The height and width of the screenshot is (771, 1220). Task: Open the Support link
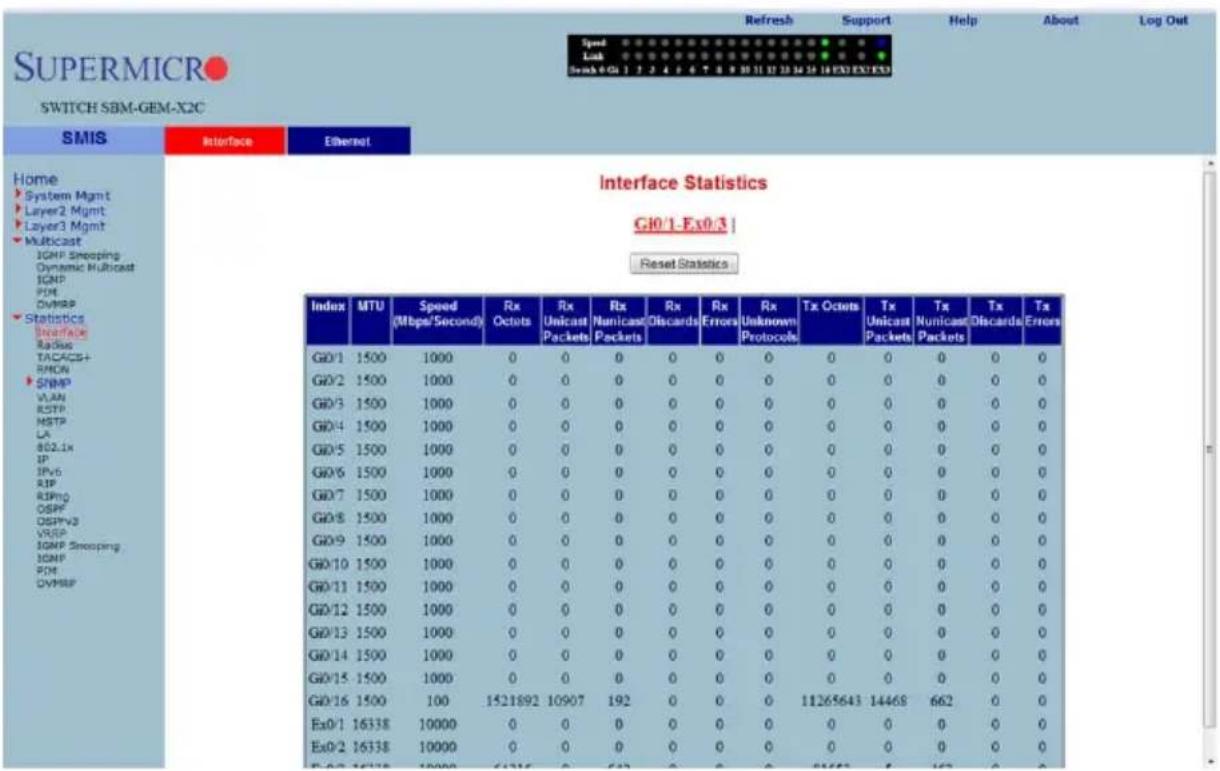[x=866, y=20]
